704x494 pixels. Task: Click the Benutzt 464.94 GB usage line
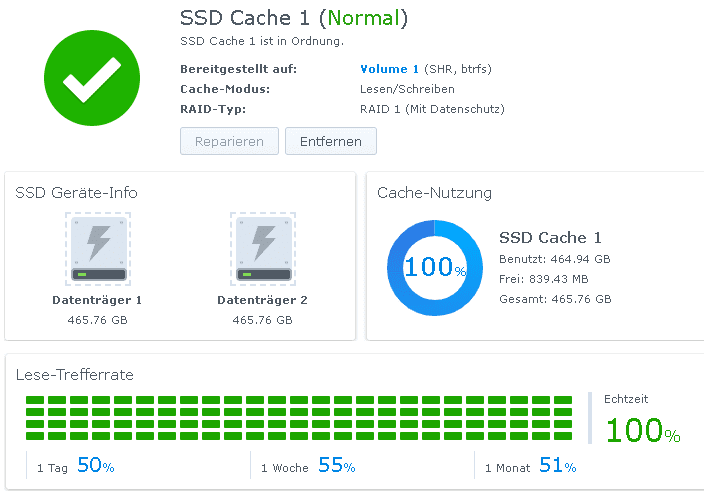coord(554,259)
